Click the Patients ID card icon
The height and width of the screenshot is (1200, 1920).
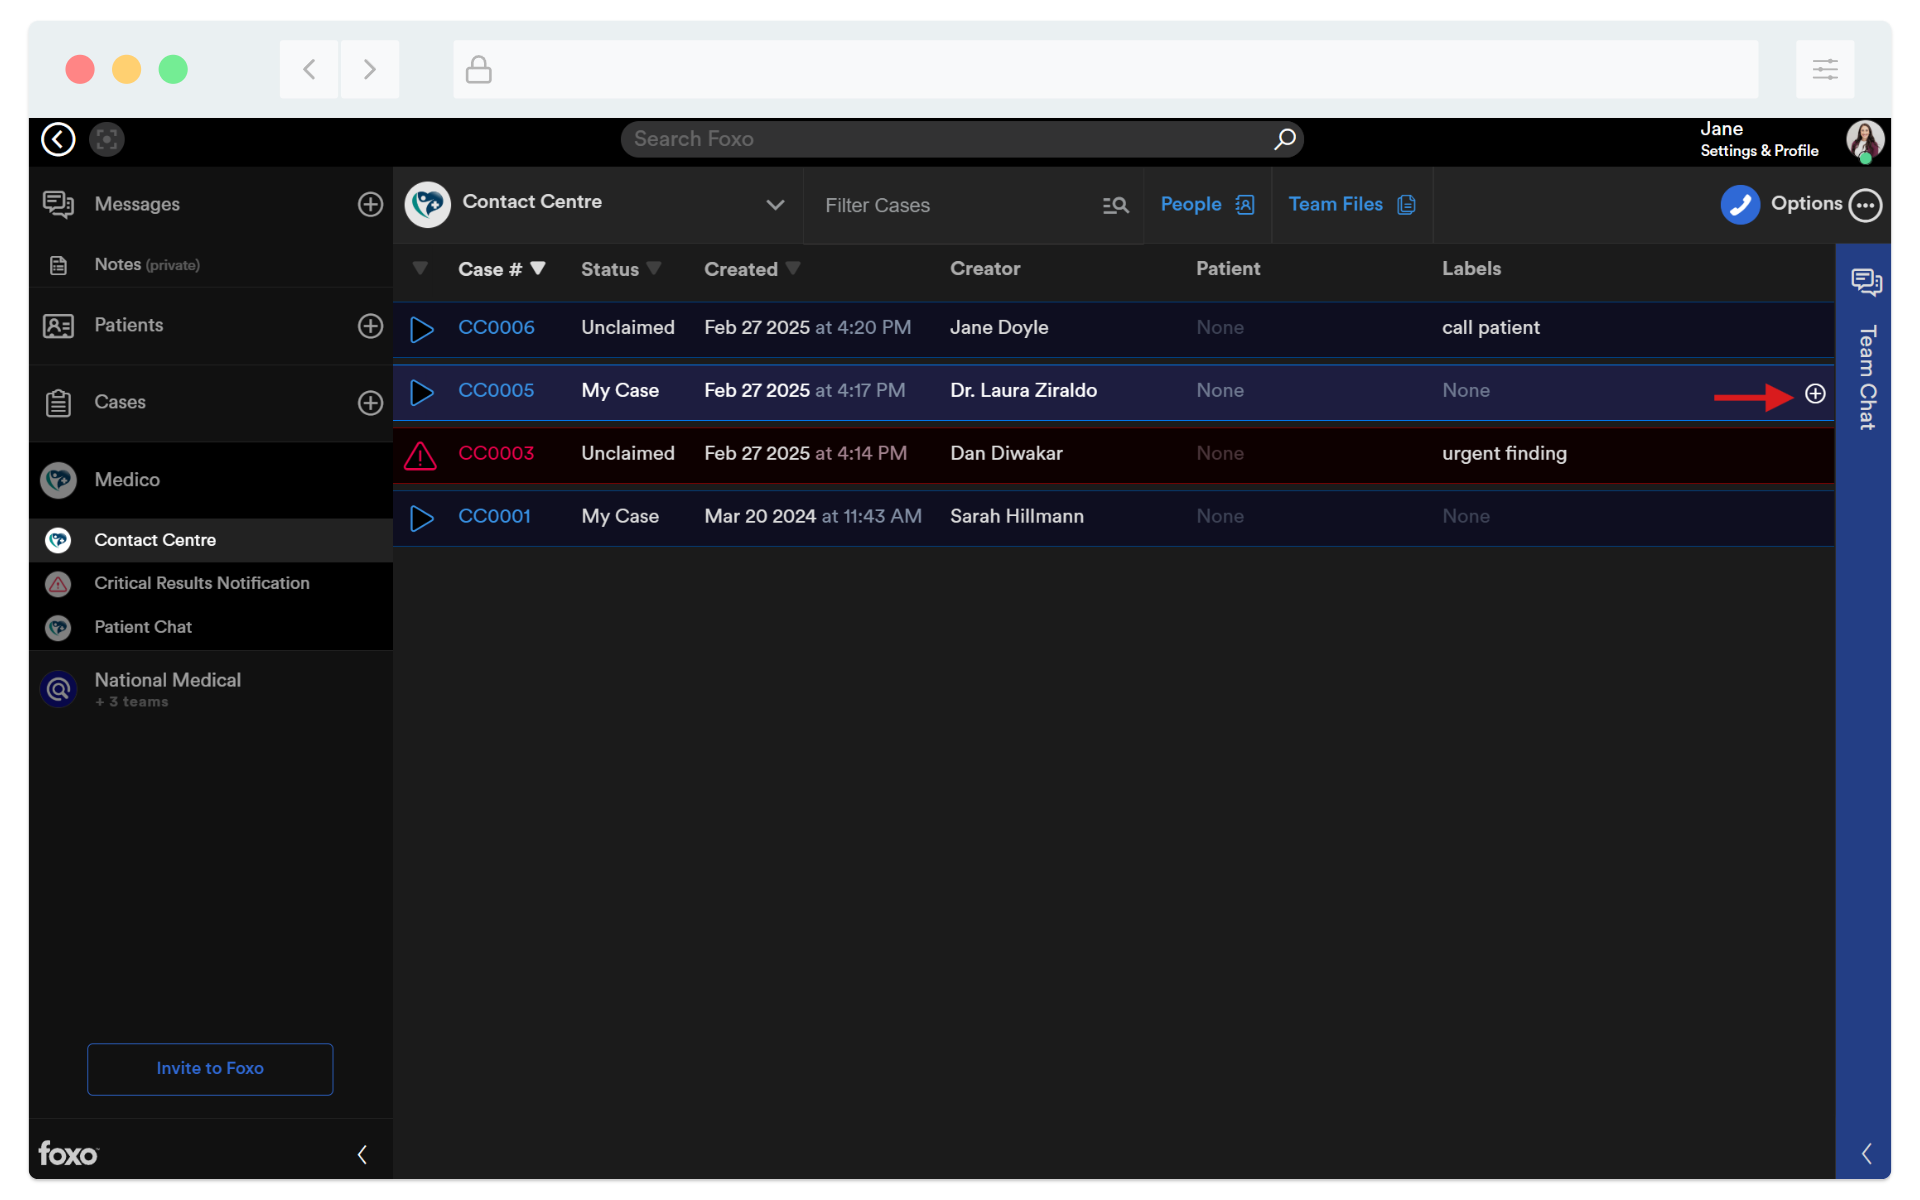pyautogui.click(x=58, y=326)
